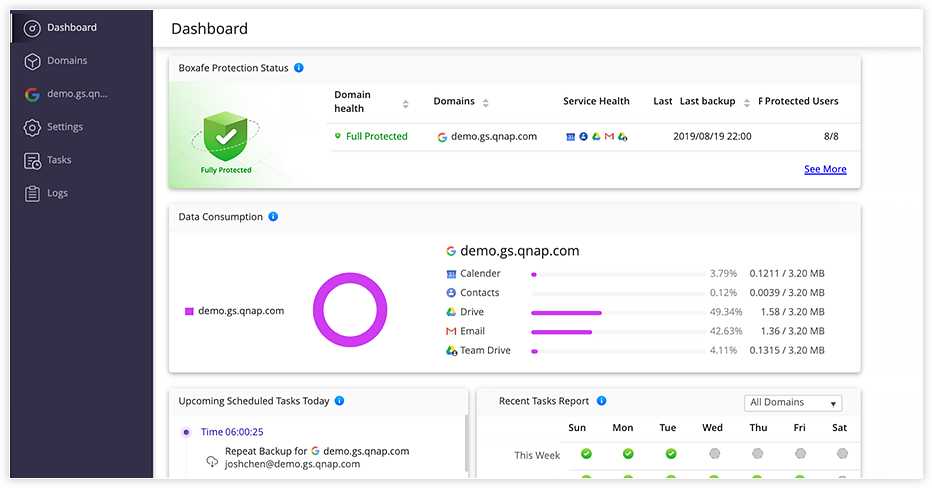932x488 pixels.
Task: Sort by Domain health column
Action: 405,104
